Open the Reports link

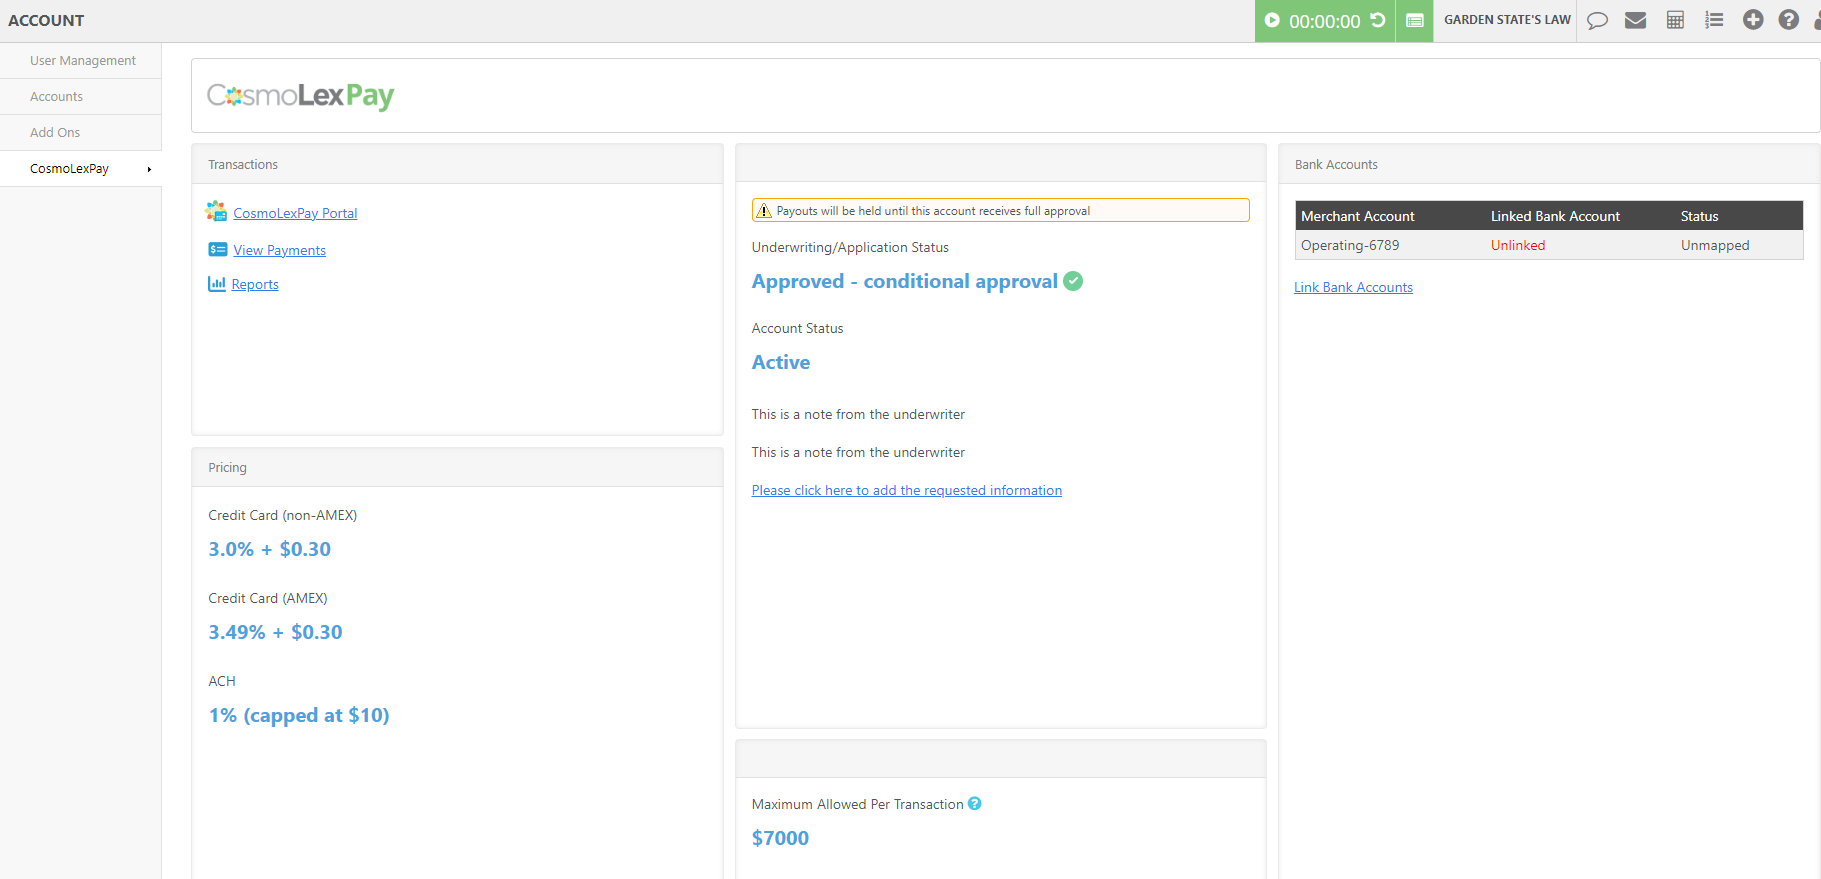point(255,284)
